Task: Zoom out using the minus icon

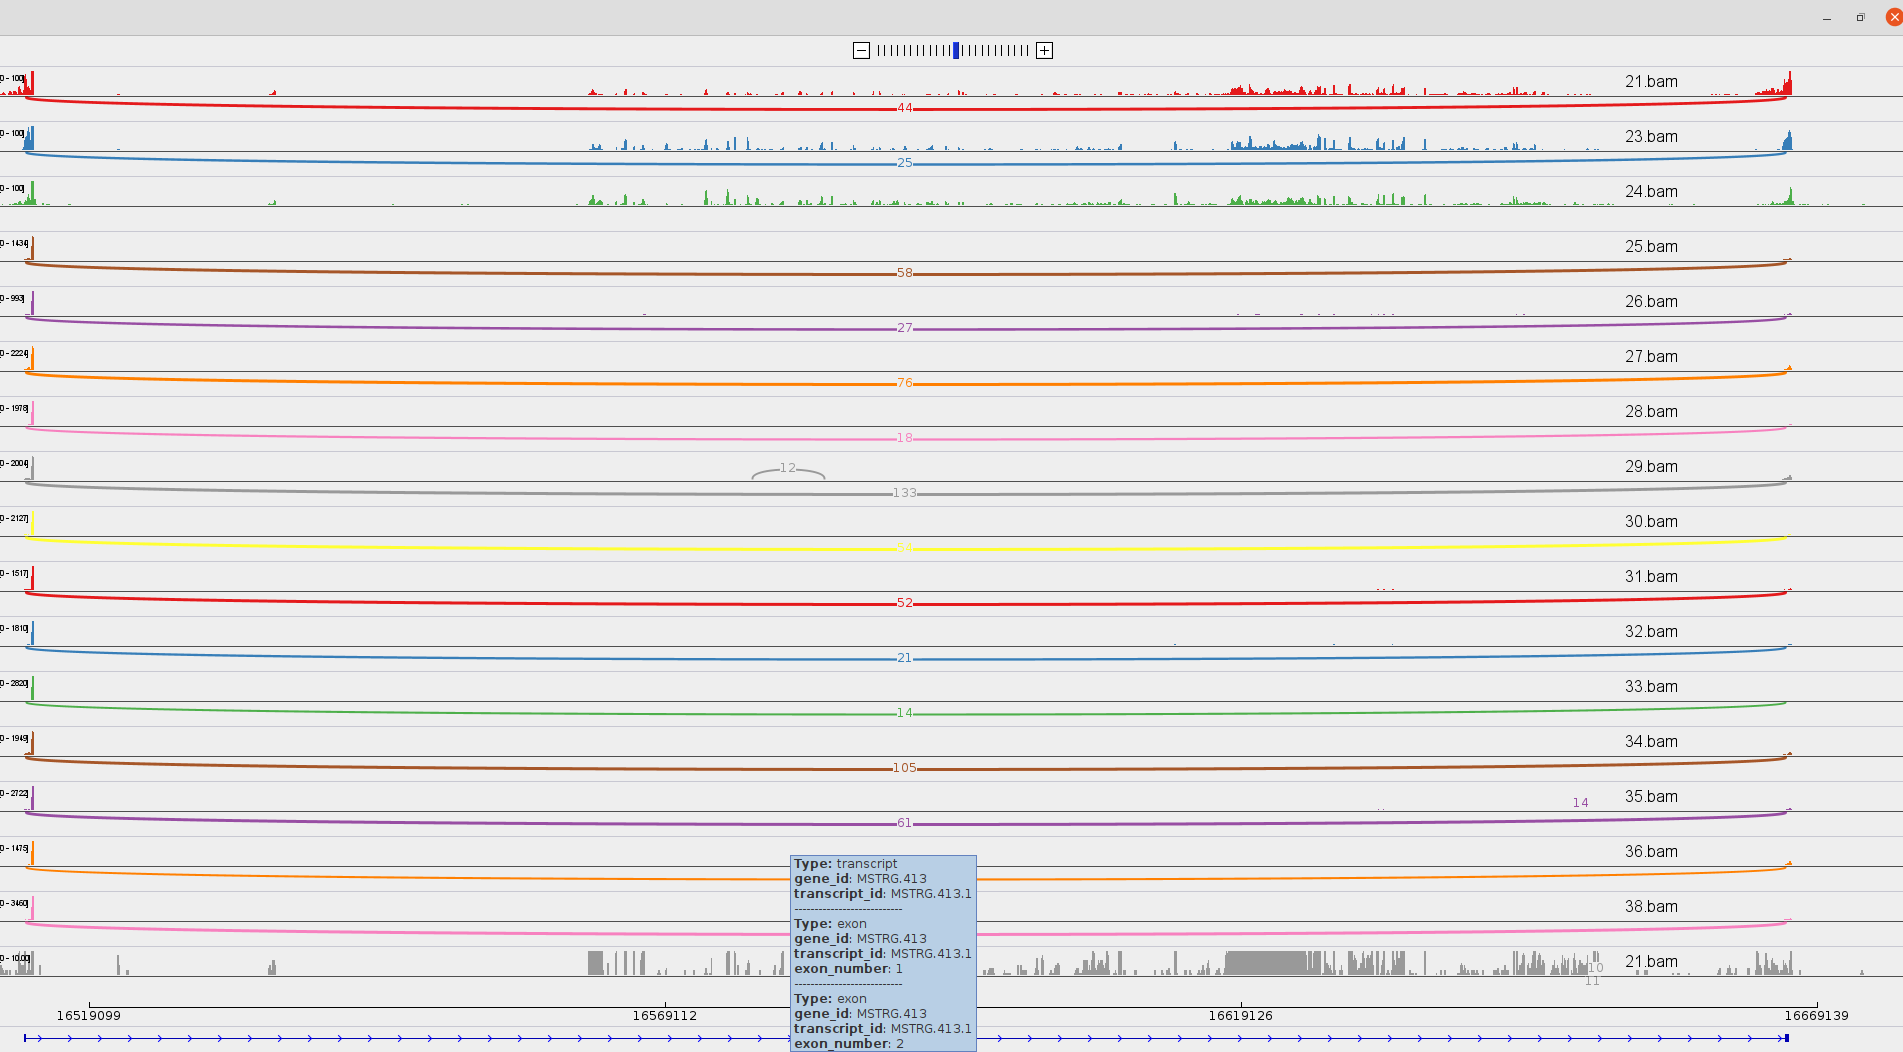Action: pyautogui.click(x=861, y=50)
